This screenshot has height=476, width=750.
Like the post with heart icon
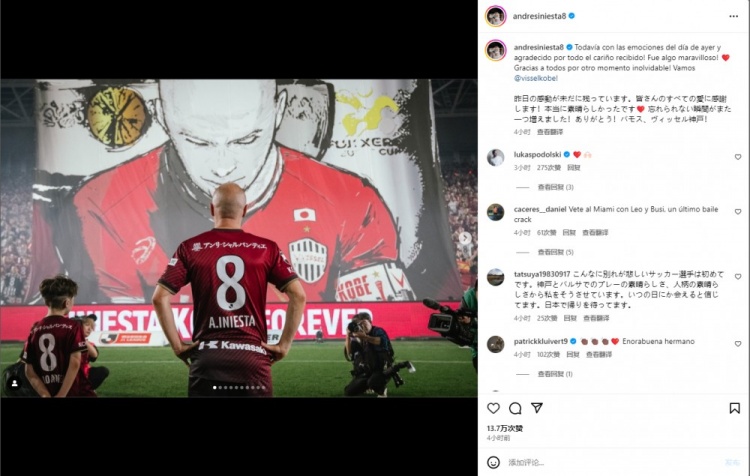493,408
